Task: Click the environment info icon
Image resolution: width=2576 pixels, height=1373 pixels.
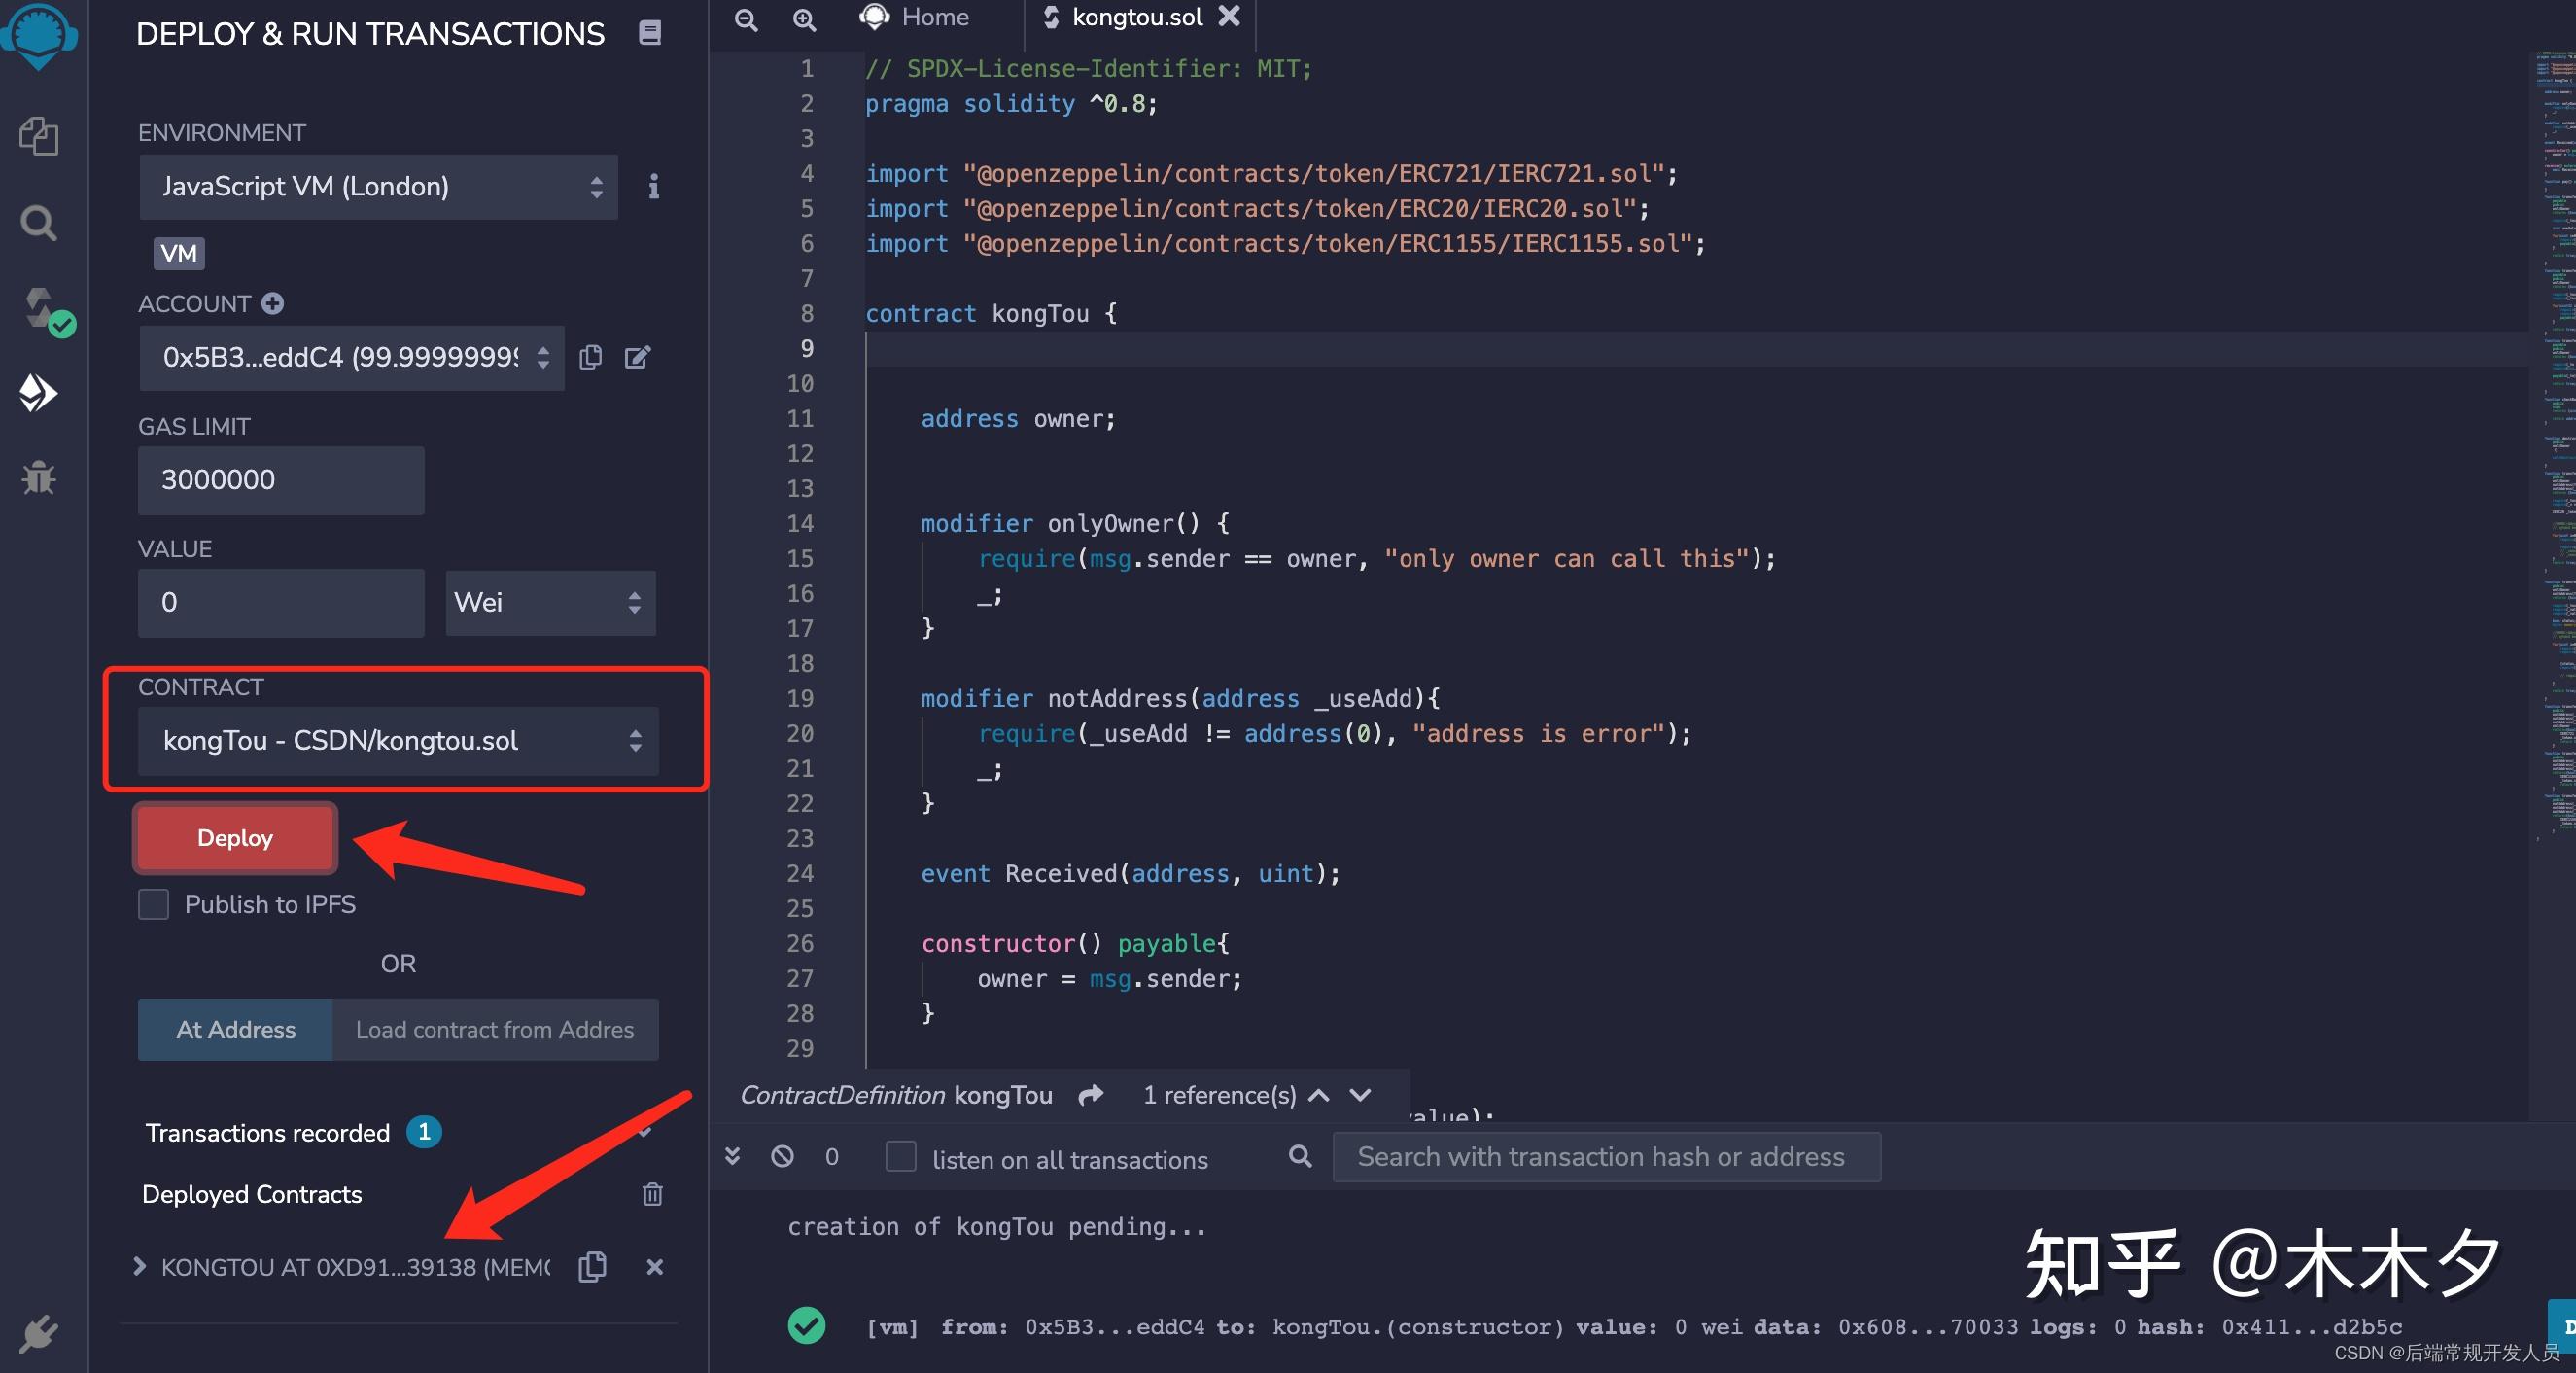Action: (x=653, y=187)
